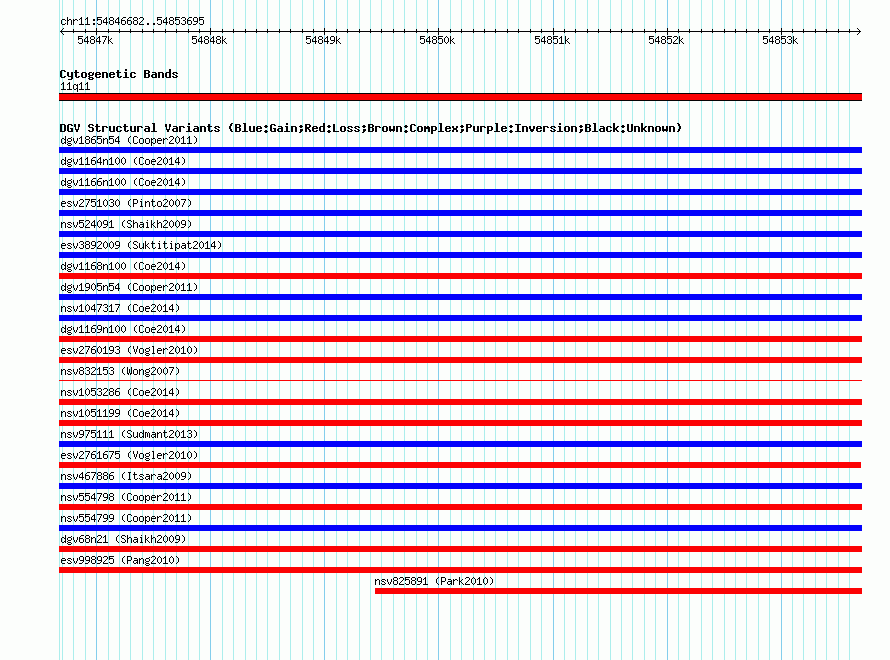Image resolution: width=890 pixels, height=660 pixels.
Task: Click the blue bar under nsv524091
Action: pyautogui.click(x=460, y=234)
